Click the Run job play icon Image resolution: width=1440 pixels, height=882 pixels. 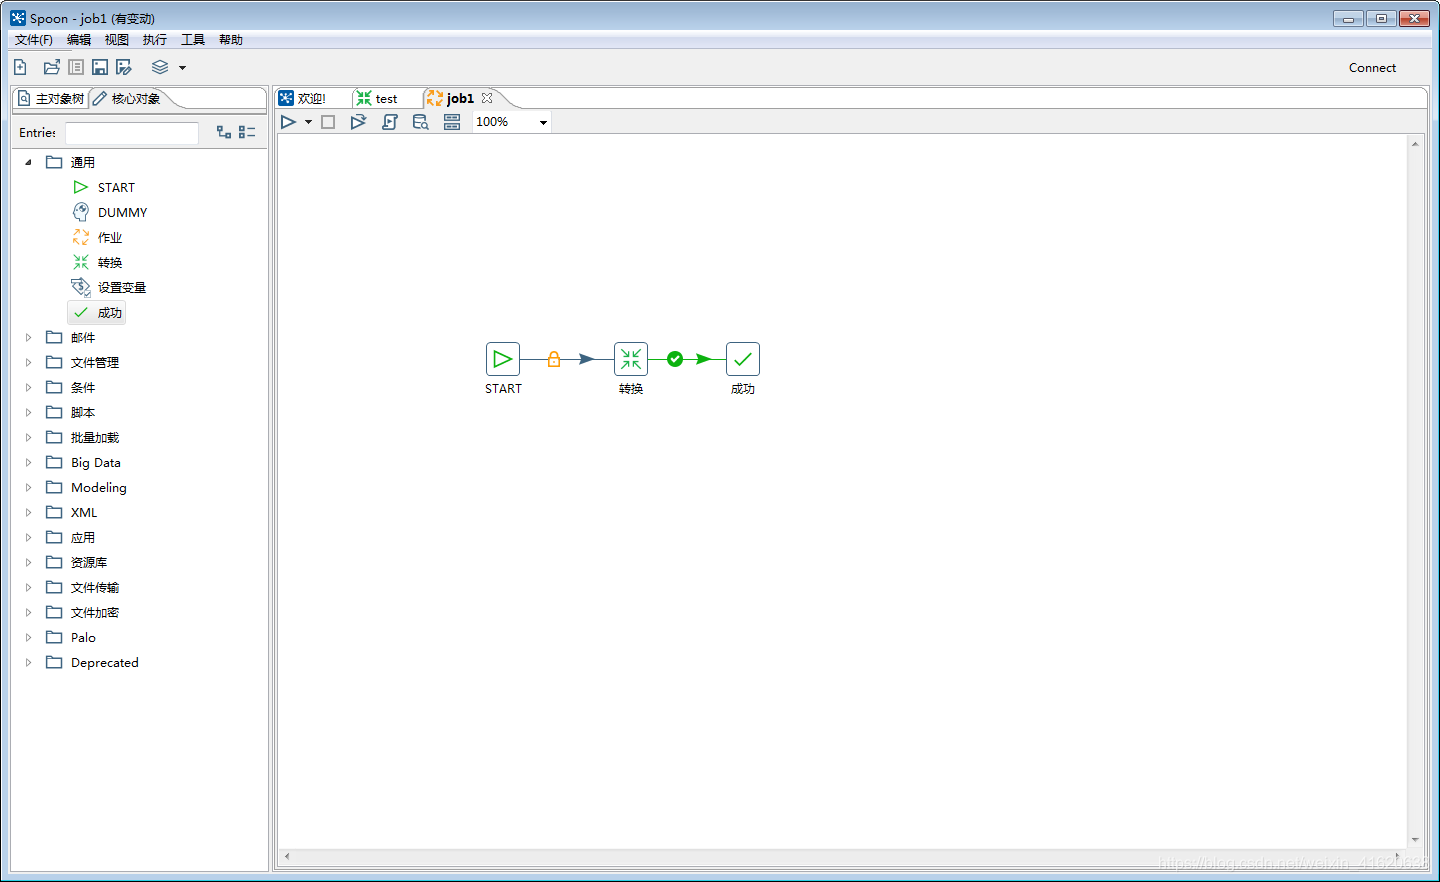[x=288, y=122]
